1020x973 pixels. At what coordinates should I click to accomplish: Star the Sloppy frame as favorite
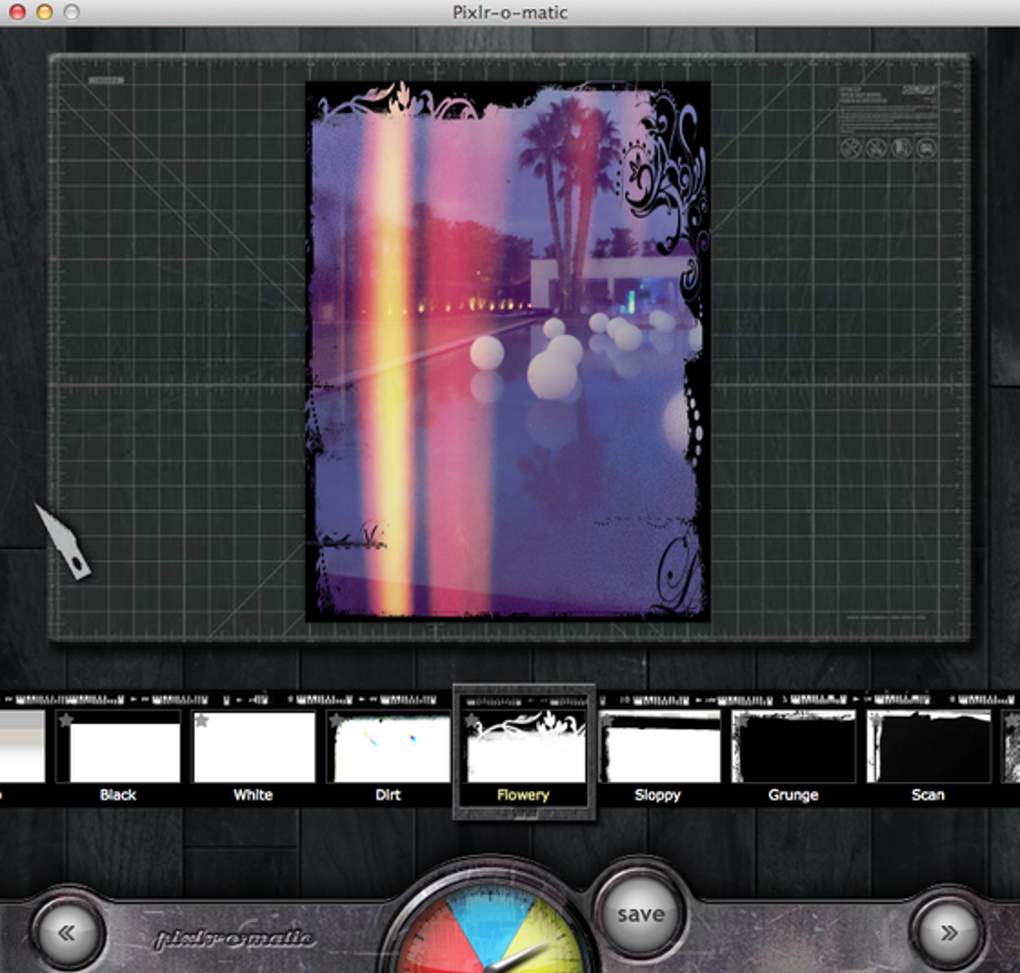click(606, 720)
